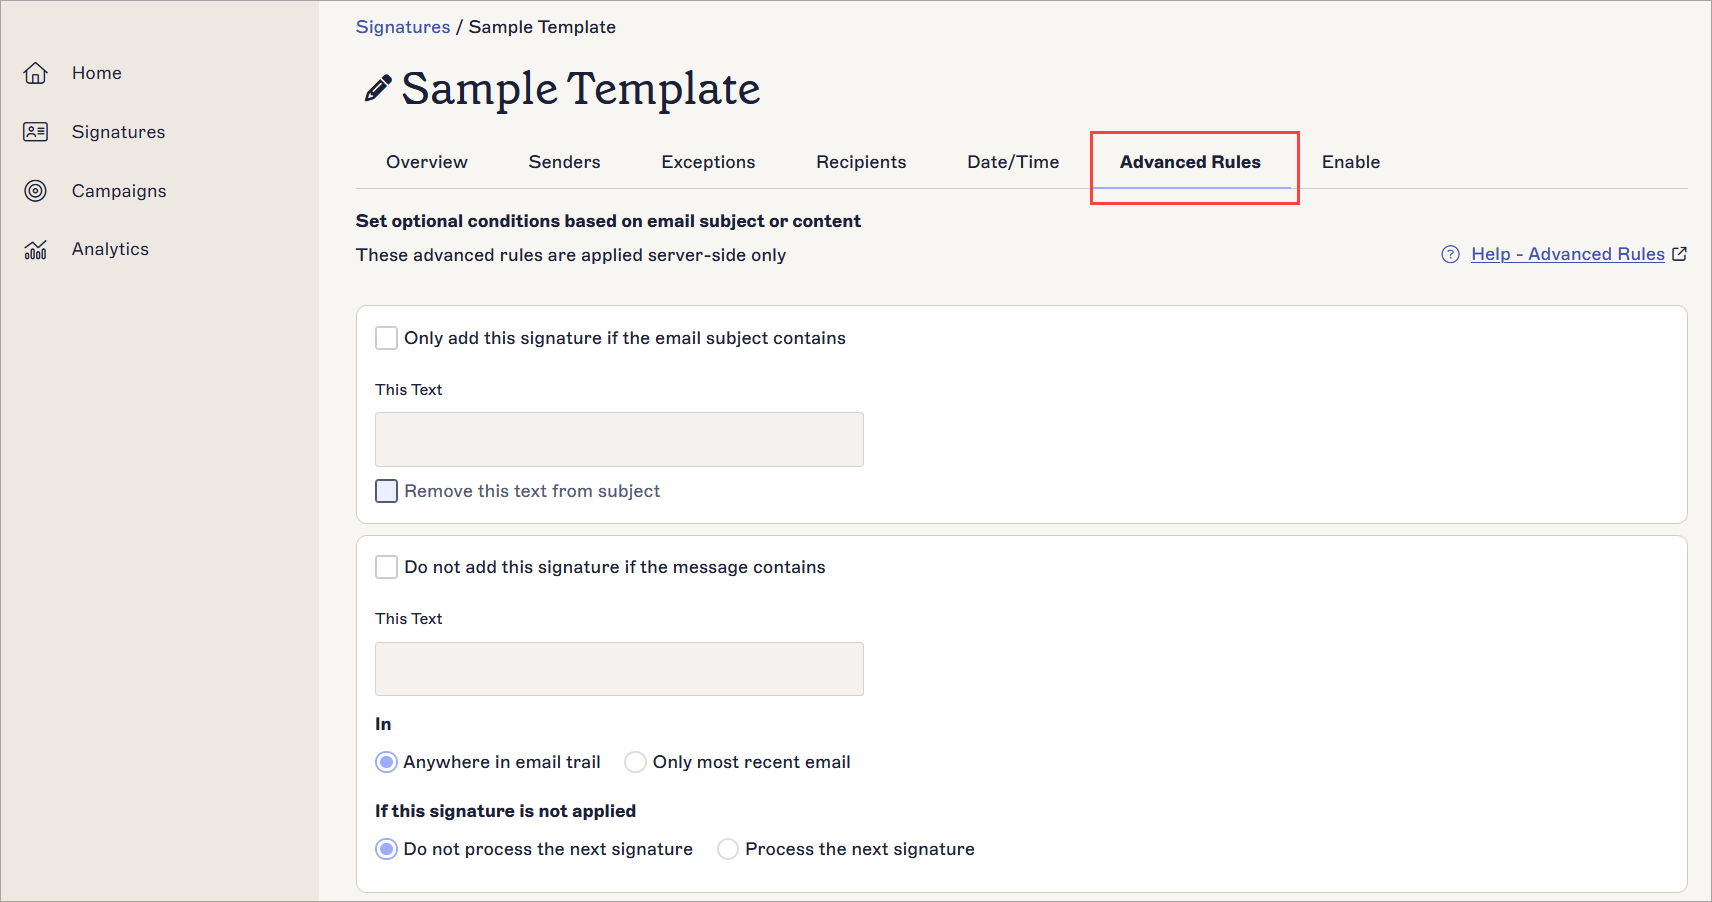Click the help question mark icon
This screenshot has height=902, width=1712.
click(x=1450, y=254)
